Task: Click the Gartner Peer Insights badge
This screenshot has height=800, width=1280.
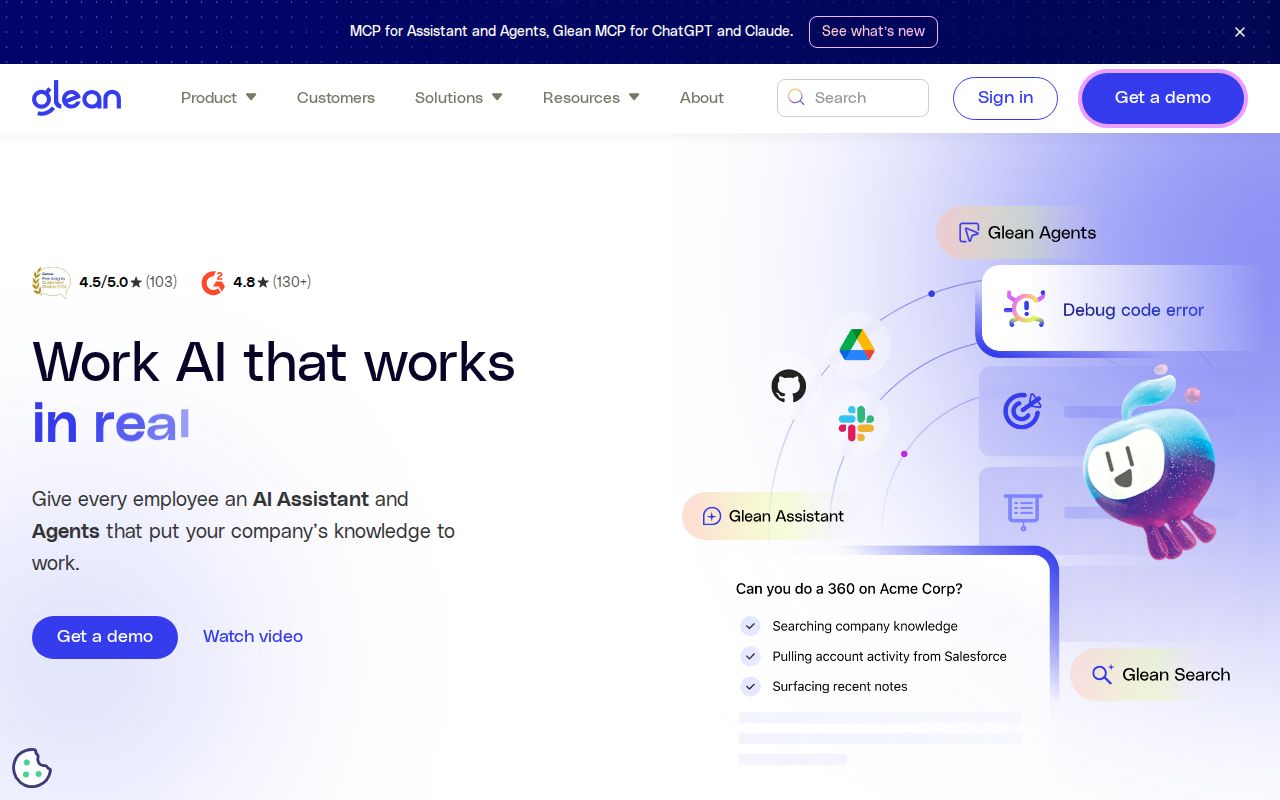Action: point(51,282)
